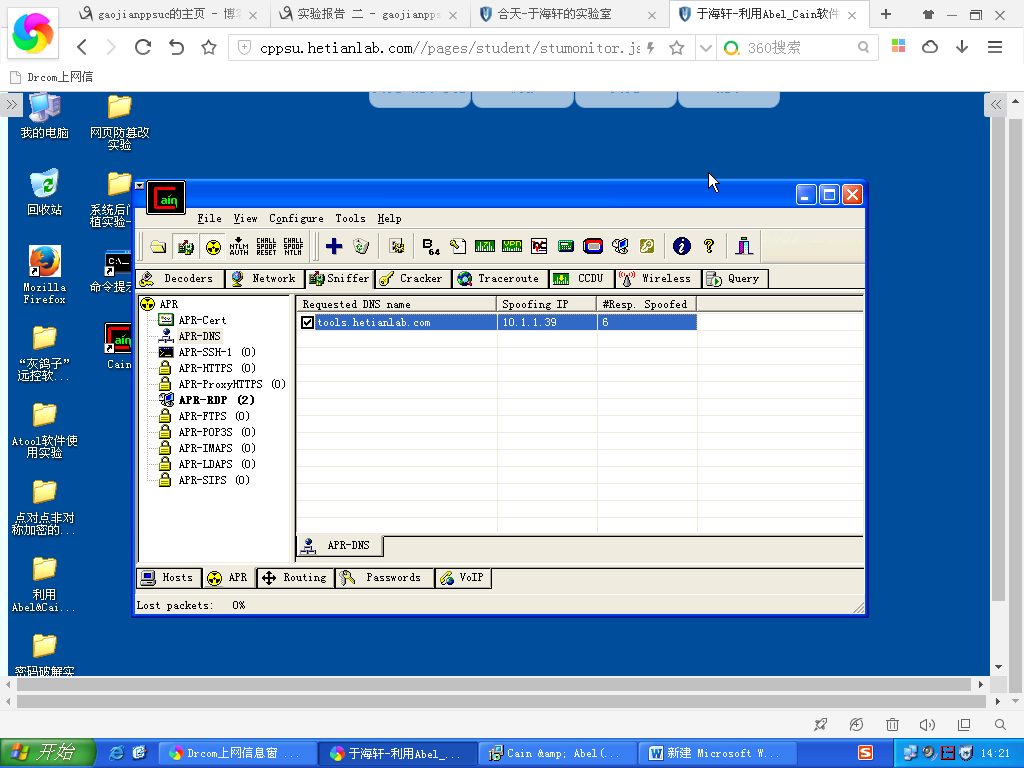
Task: Switch to the Wireless tab
Action: click(x=658, y=279)
